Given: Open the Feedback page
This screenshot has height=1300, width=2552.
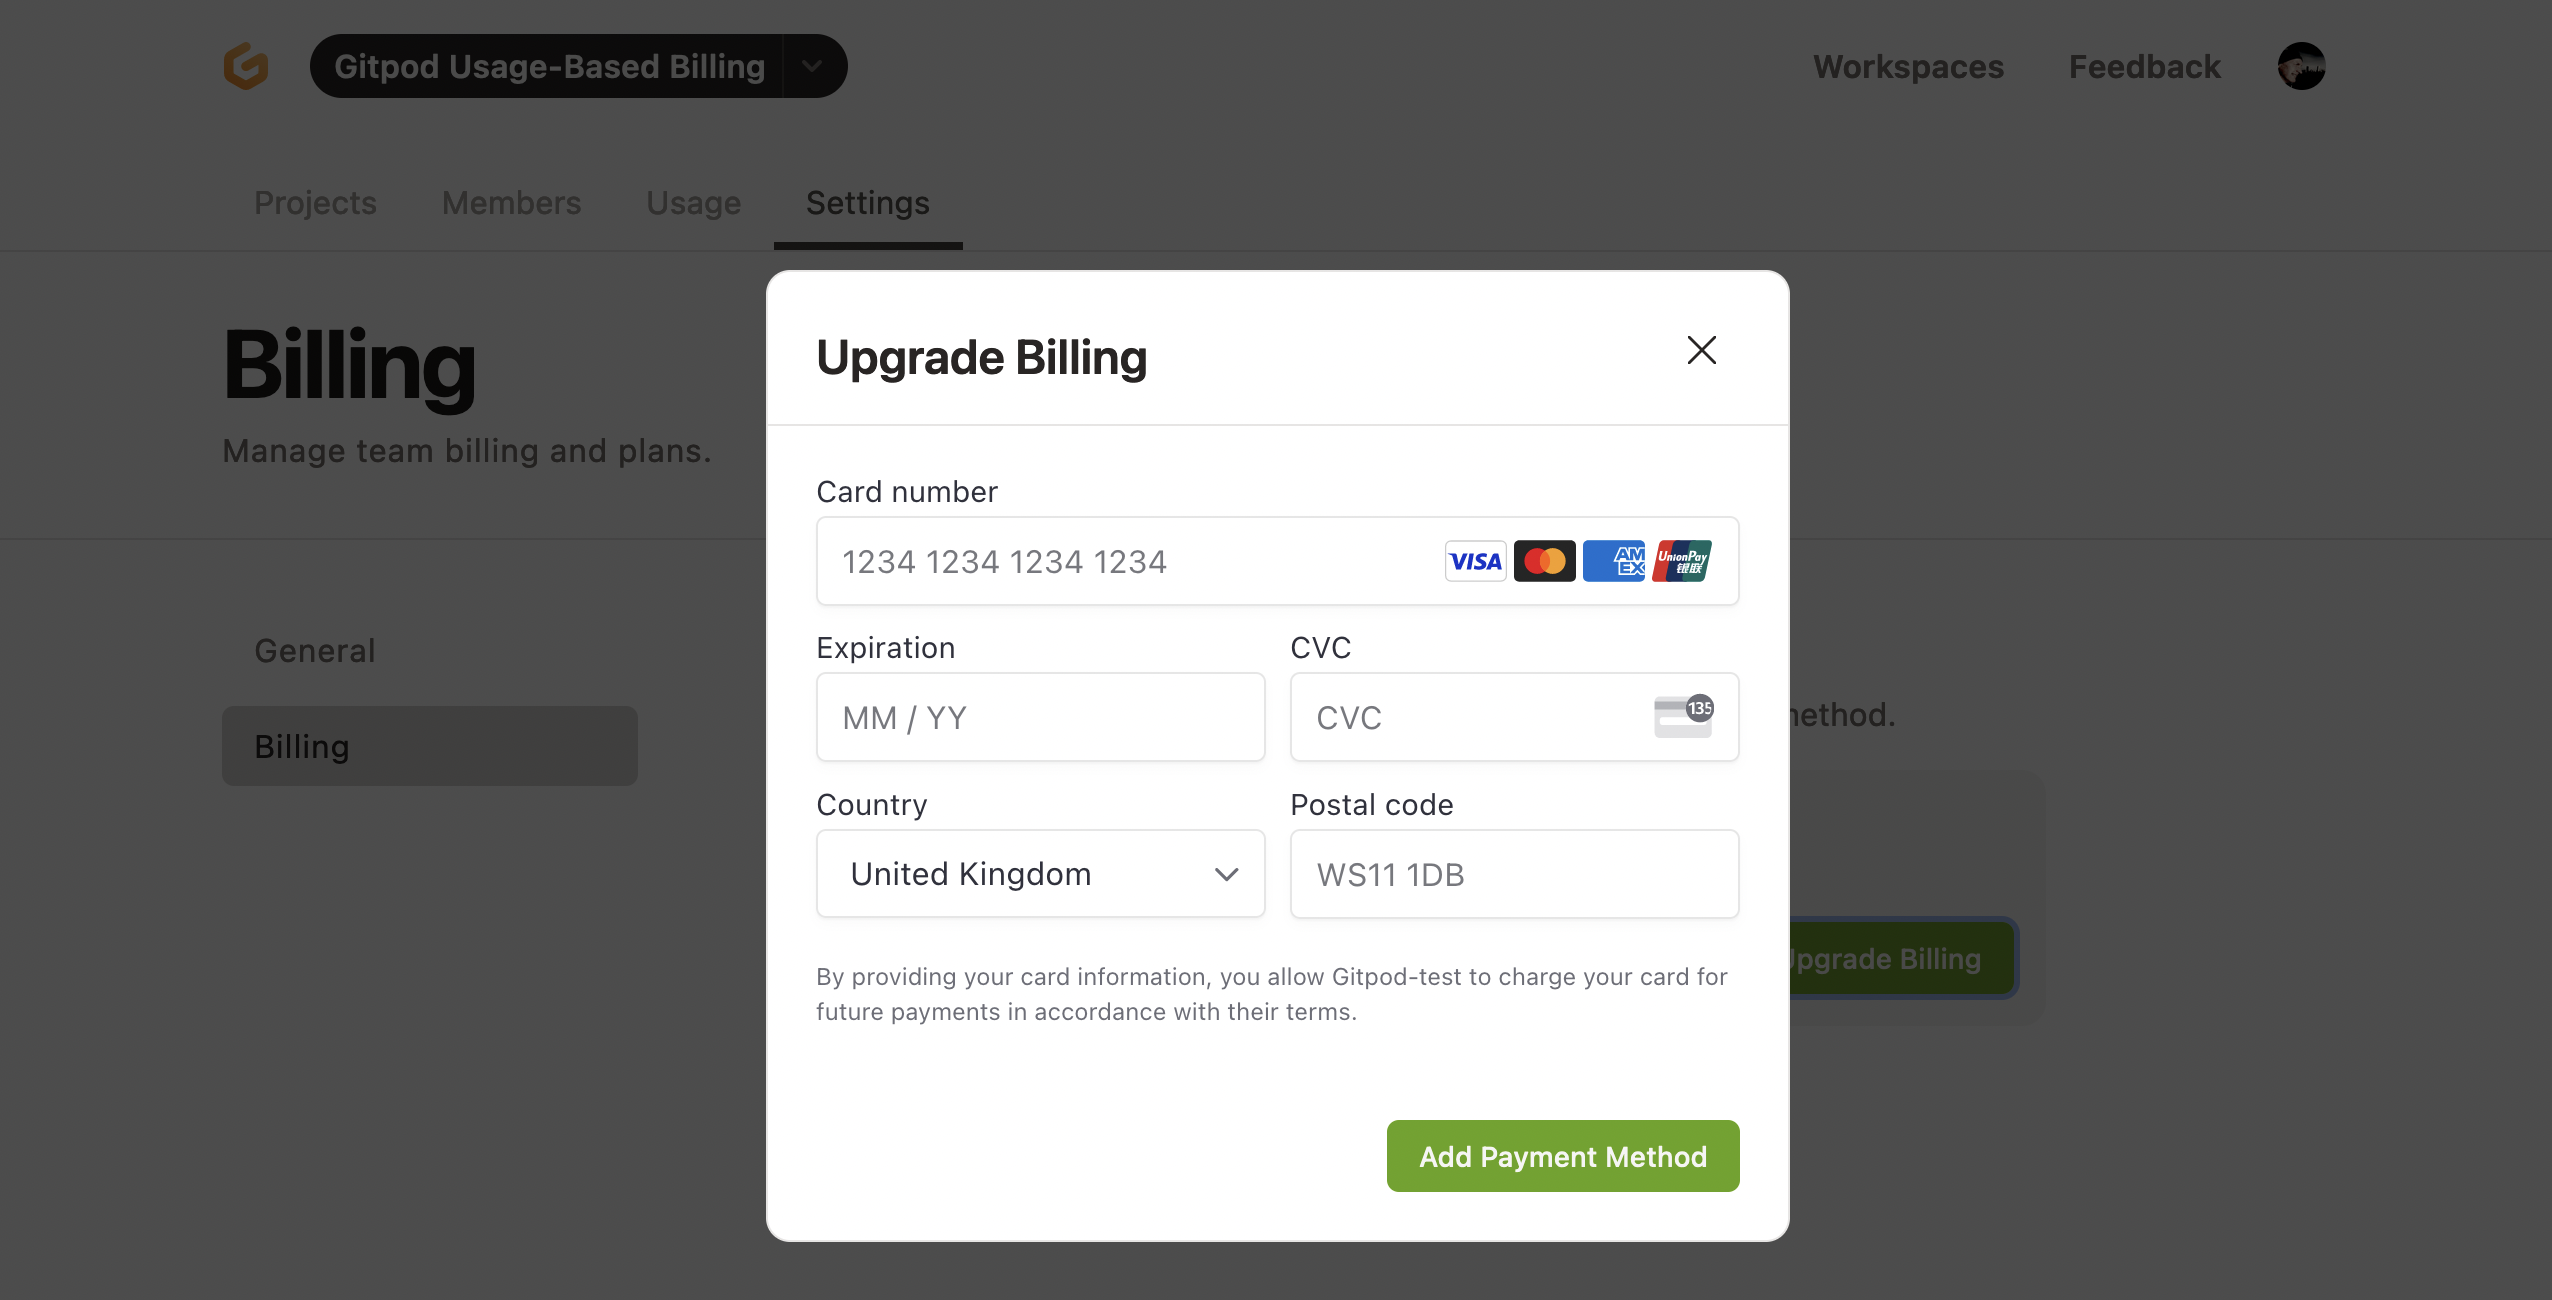Looking at the screenshot, I should [2144, 66].
